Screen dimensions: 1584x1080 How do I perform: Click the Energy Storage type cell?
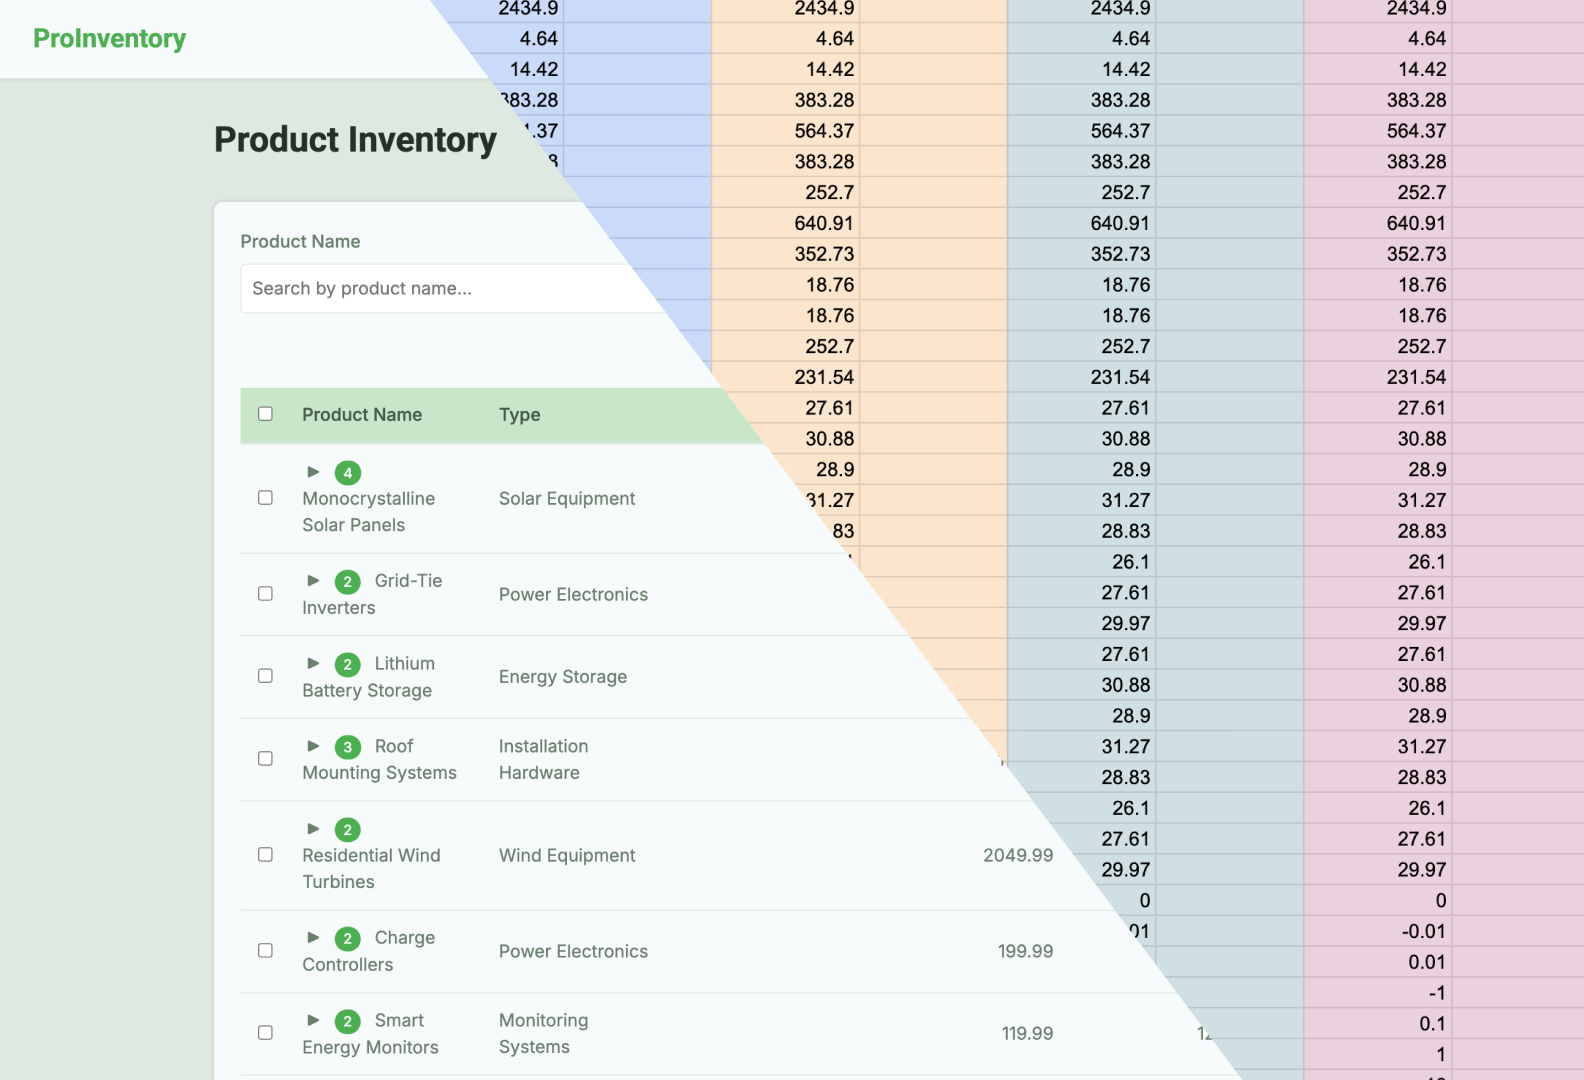(563, 677)
